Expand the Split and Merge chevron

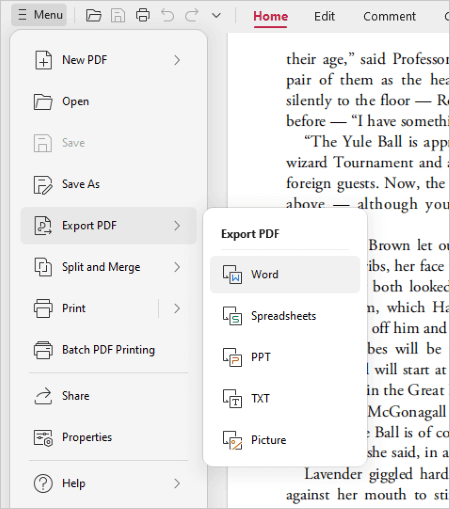[x=177, y=267]
